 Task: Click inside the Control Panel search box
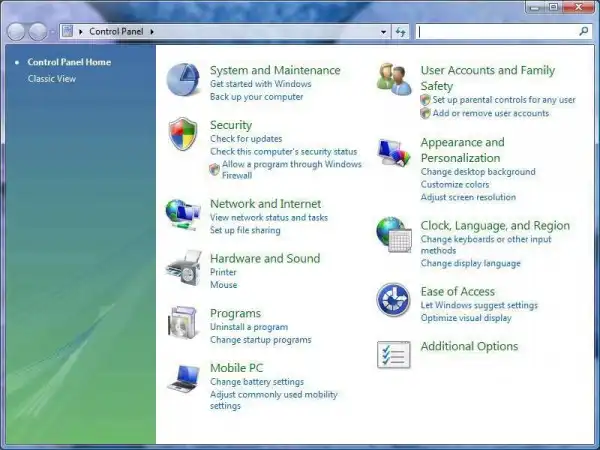coord(495,32)
